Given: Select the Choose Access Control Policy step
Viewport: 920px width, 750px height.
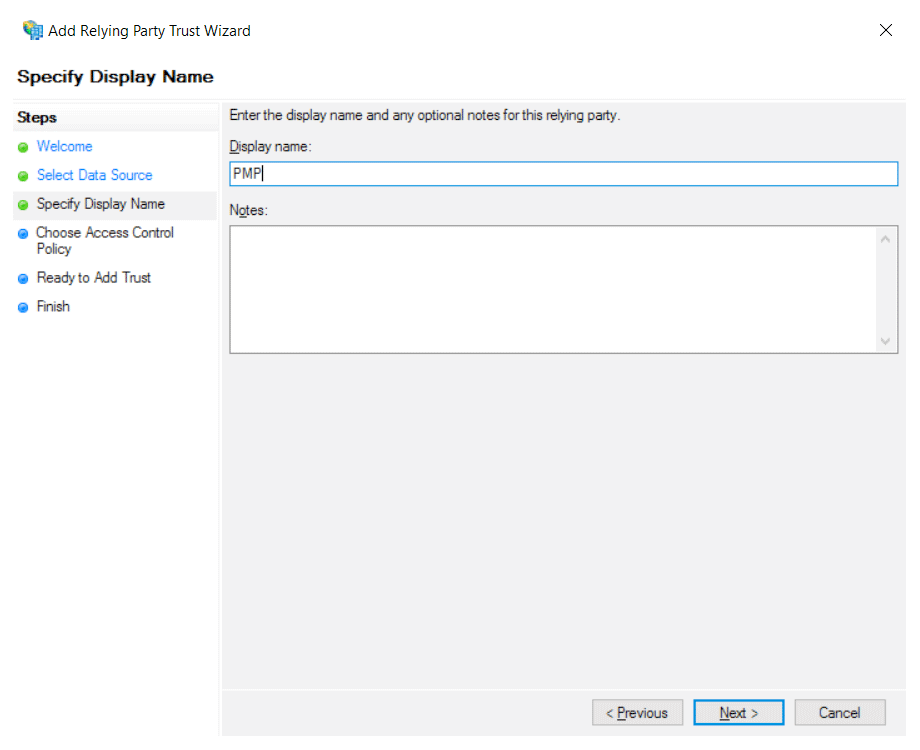Looking at the screenshot, I should pyautogui.click(x=104, y=240).
